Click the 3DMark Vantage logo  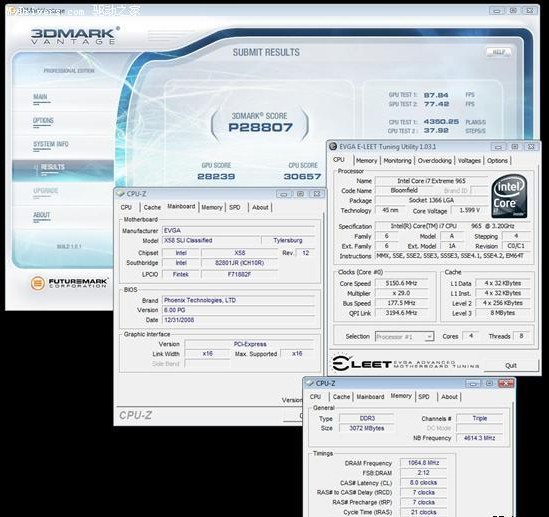75,36
